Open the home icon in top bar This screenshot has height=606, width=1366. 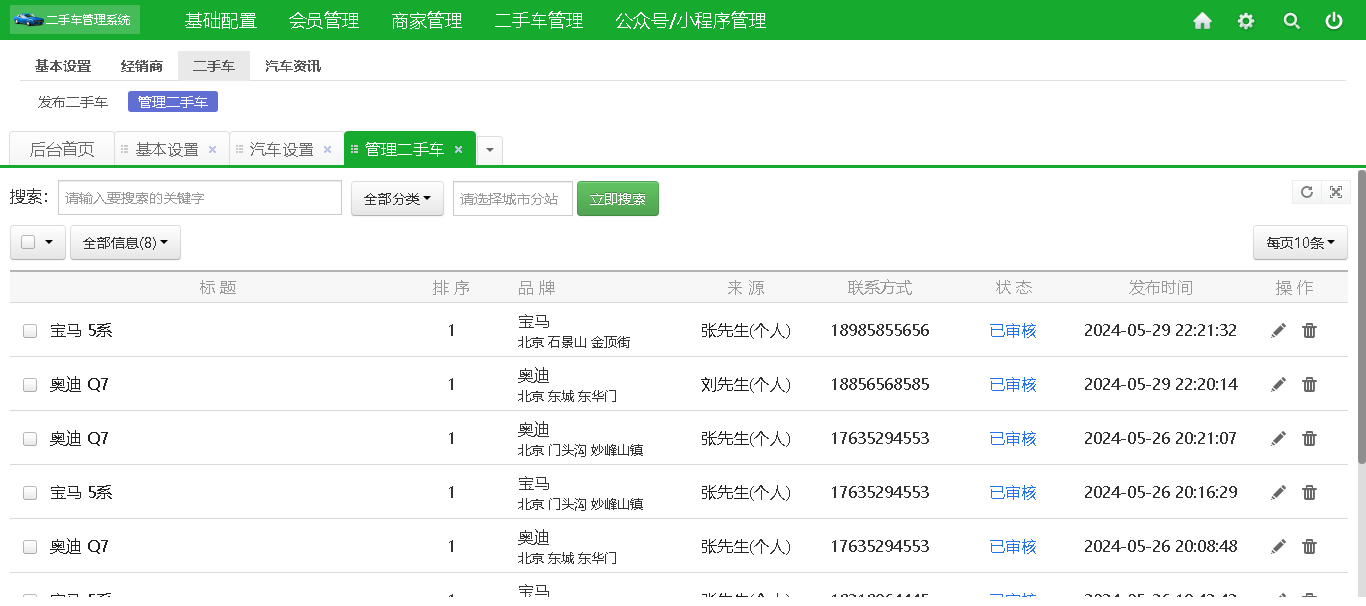tap(1202, 19)
